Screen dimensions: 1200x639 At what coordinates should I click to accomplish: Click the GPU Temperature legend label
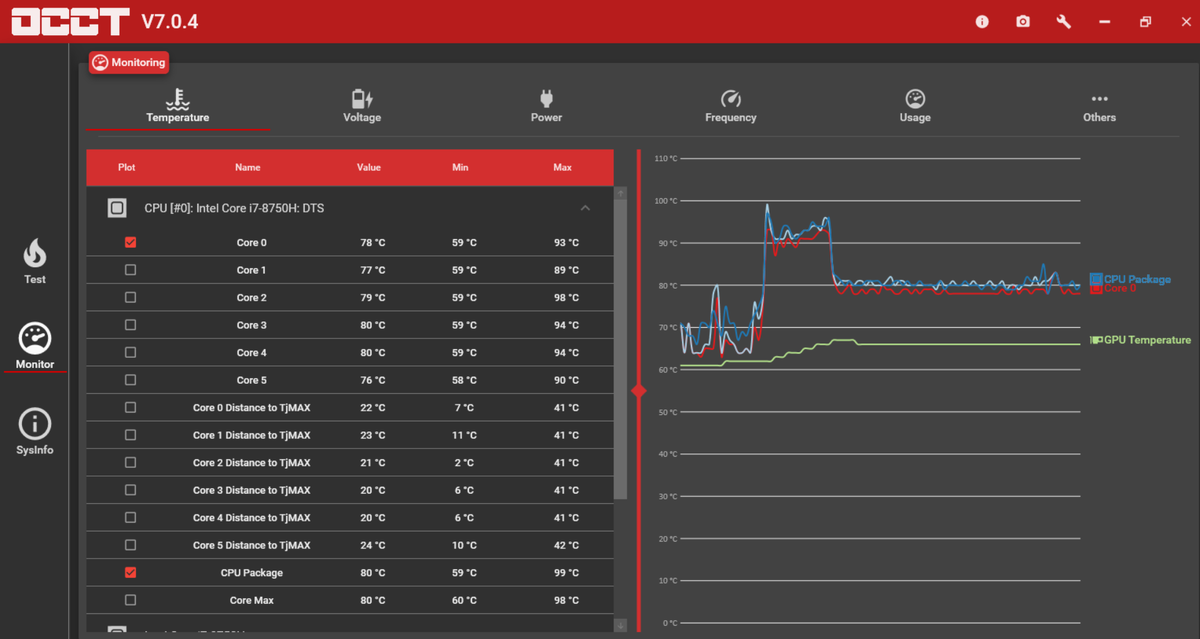[x=1147, y=340]
